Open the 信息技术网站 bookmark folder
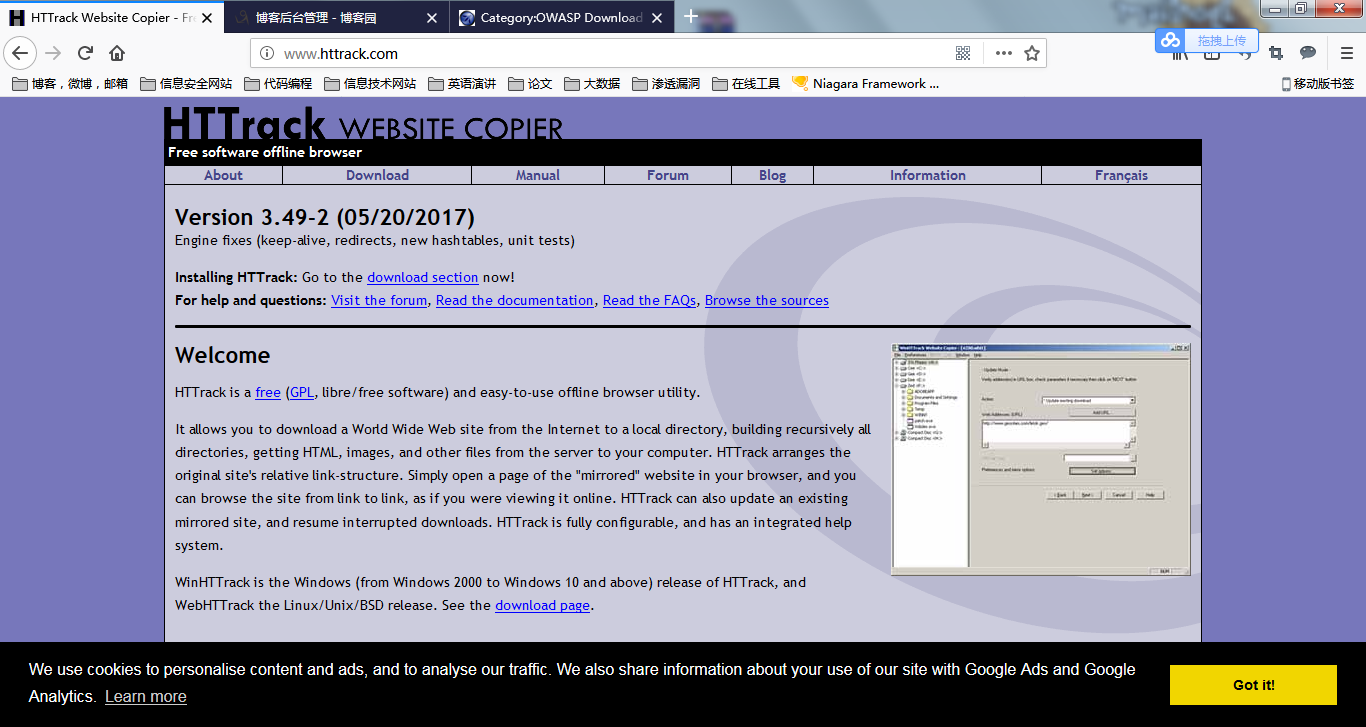Viewport: 1366px width, 727px height. click(370, 84)
